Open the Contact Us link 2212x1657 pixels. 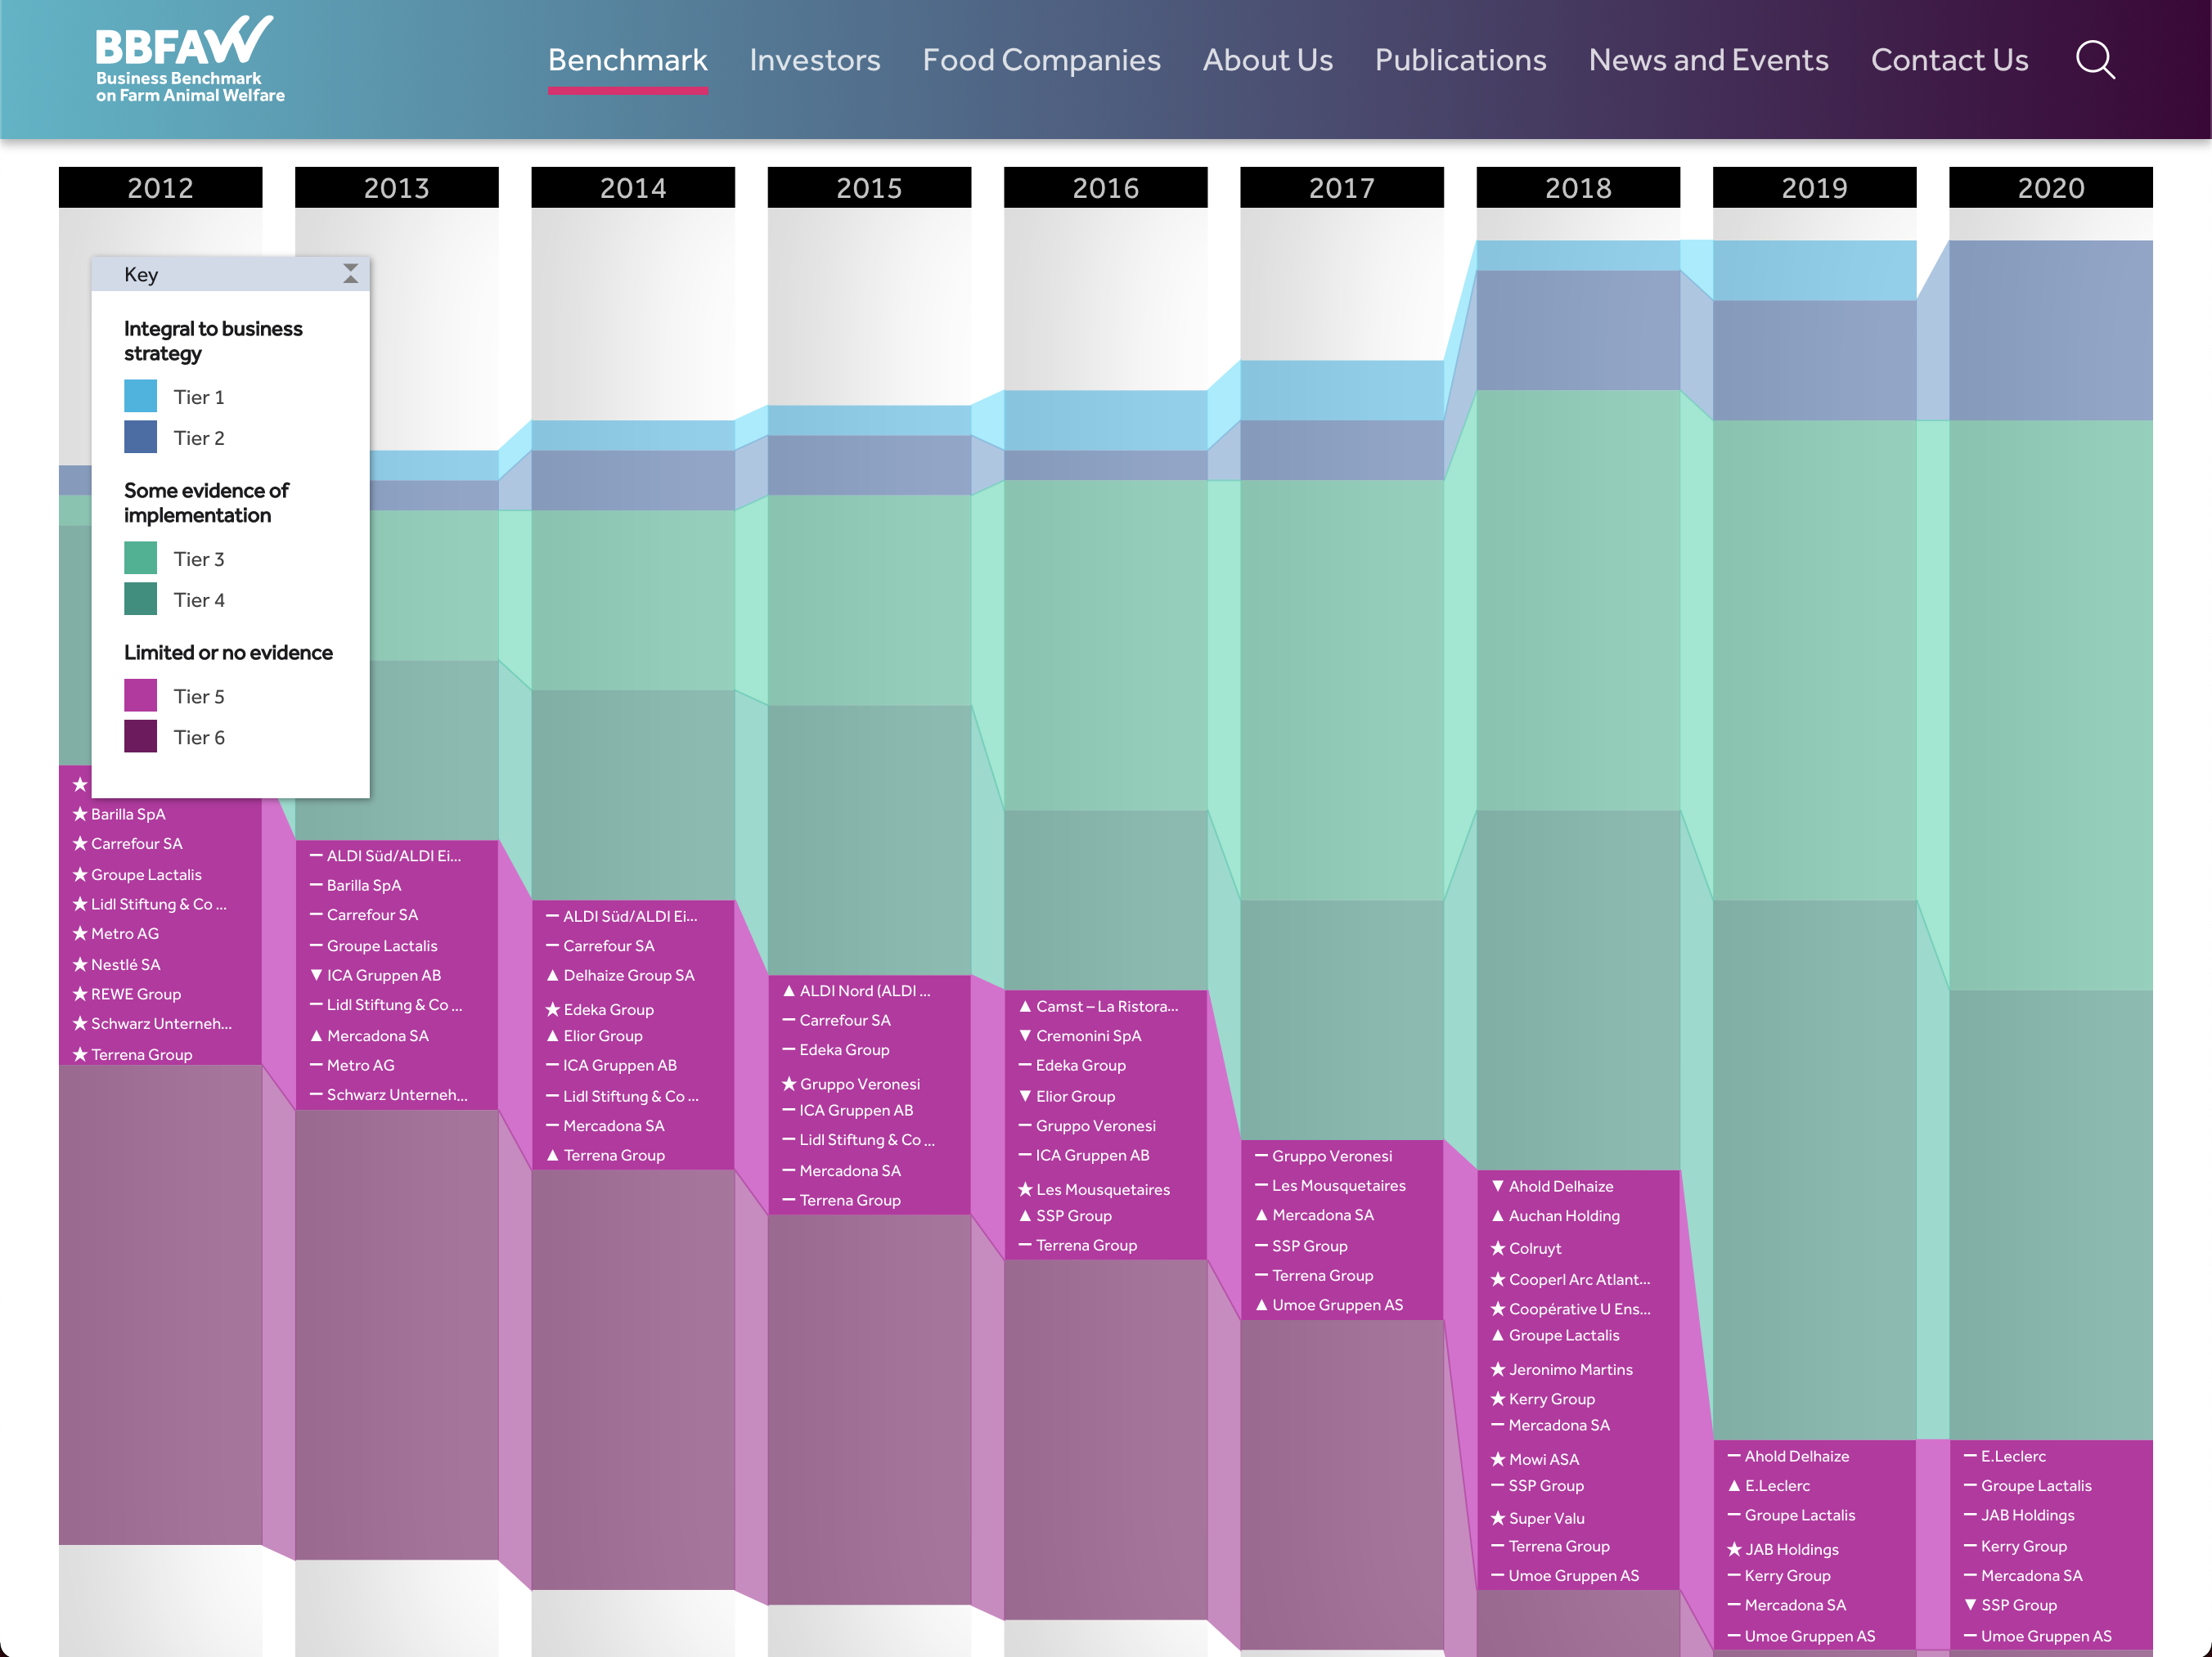point(1949,60)
